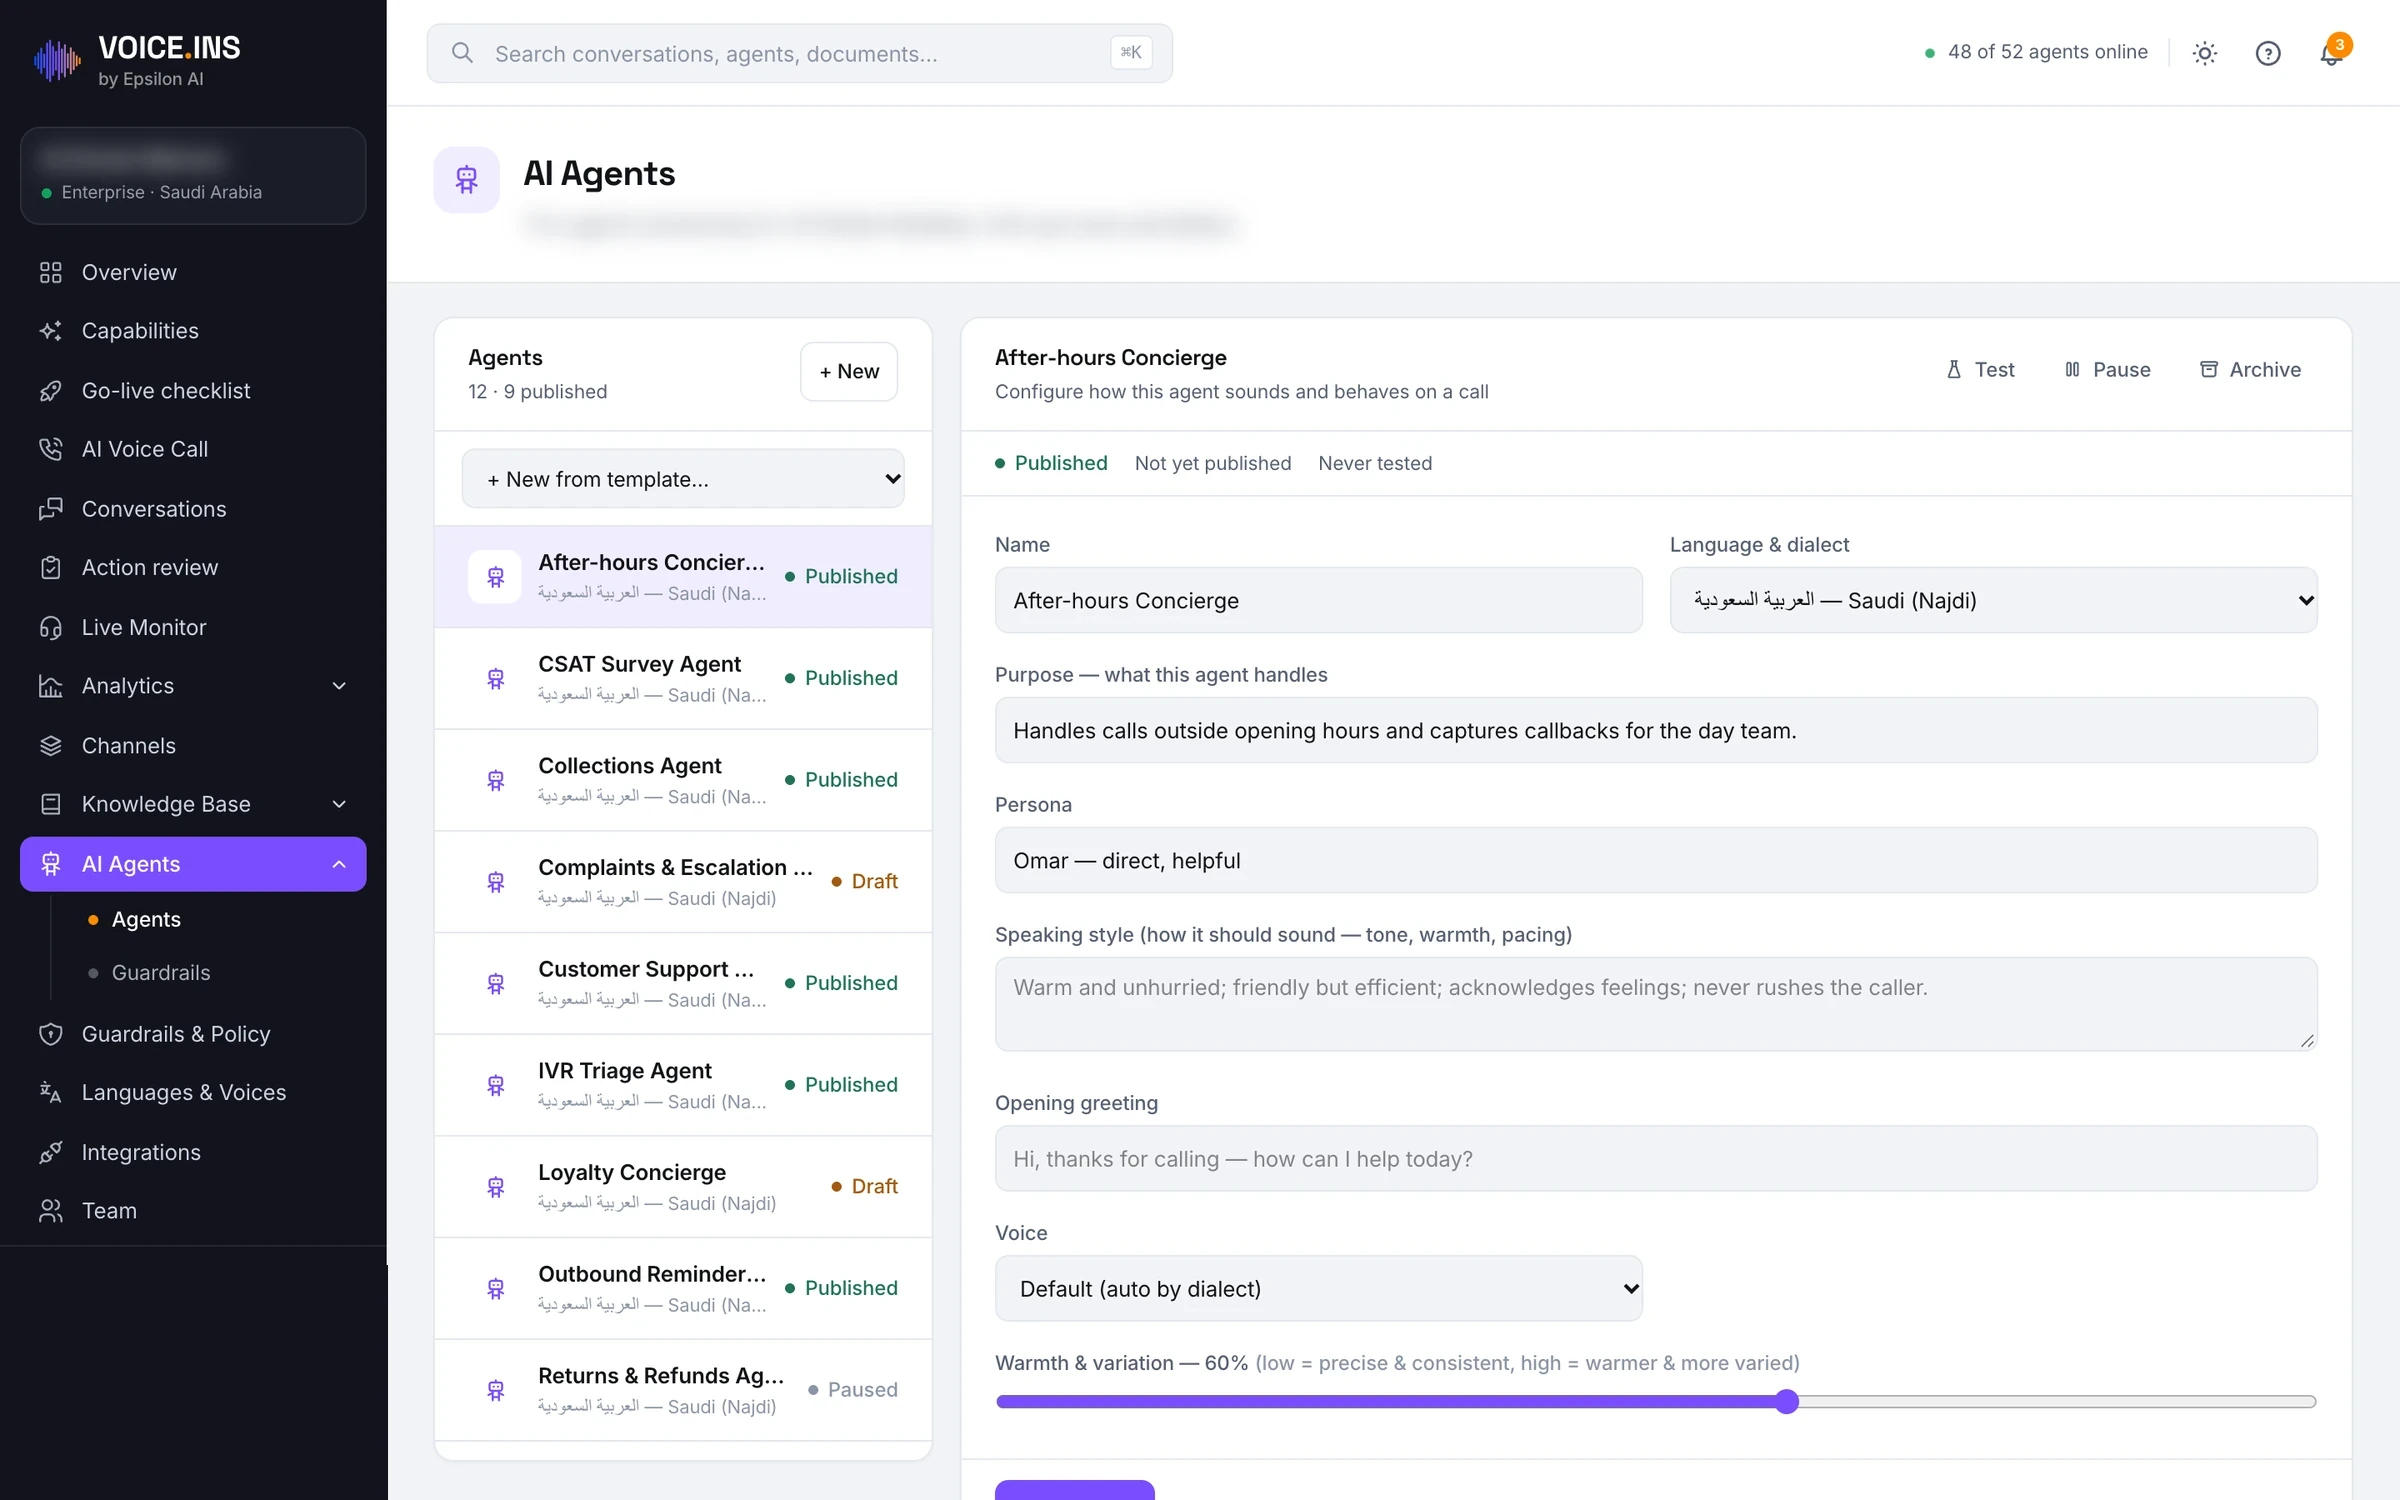Toggle the light/dark theme sun icon
Screen dimensions: 2400x1500
tap(2205, 53)
